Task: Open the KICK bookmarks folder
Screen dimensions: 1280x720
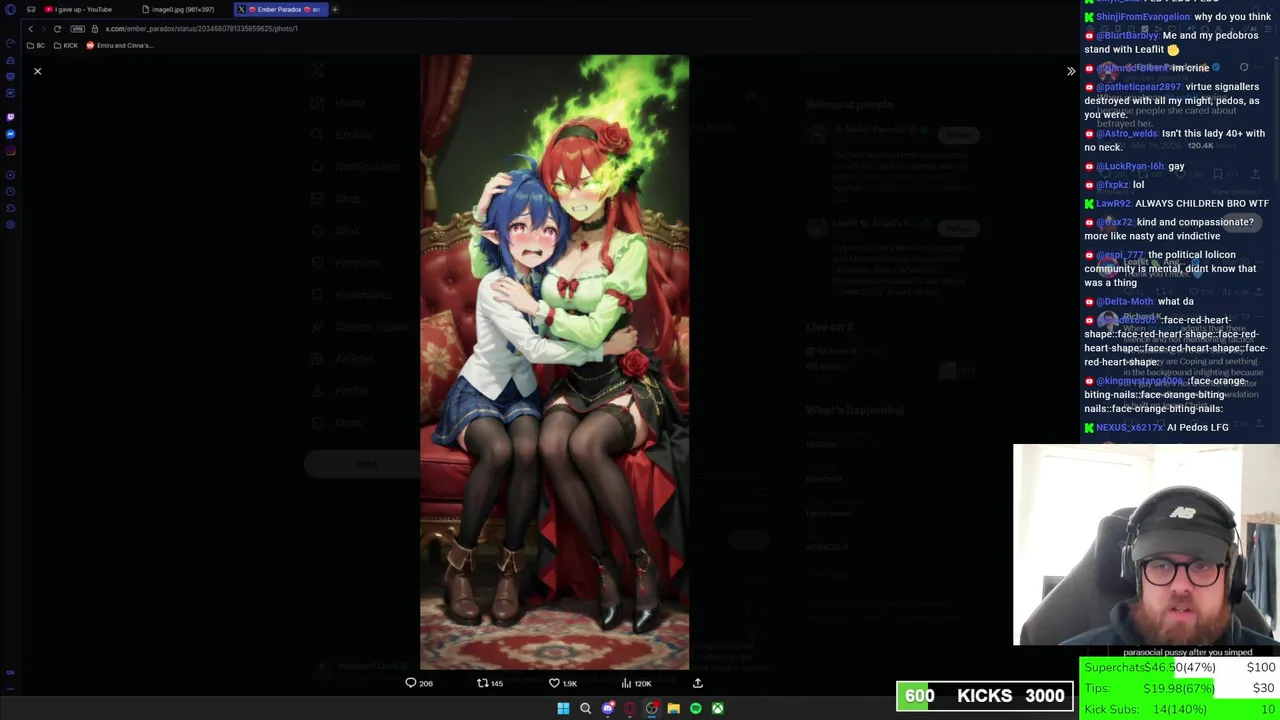Action: pyautogui.click(x=66, y=45)
